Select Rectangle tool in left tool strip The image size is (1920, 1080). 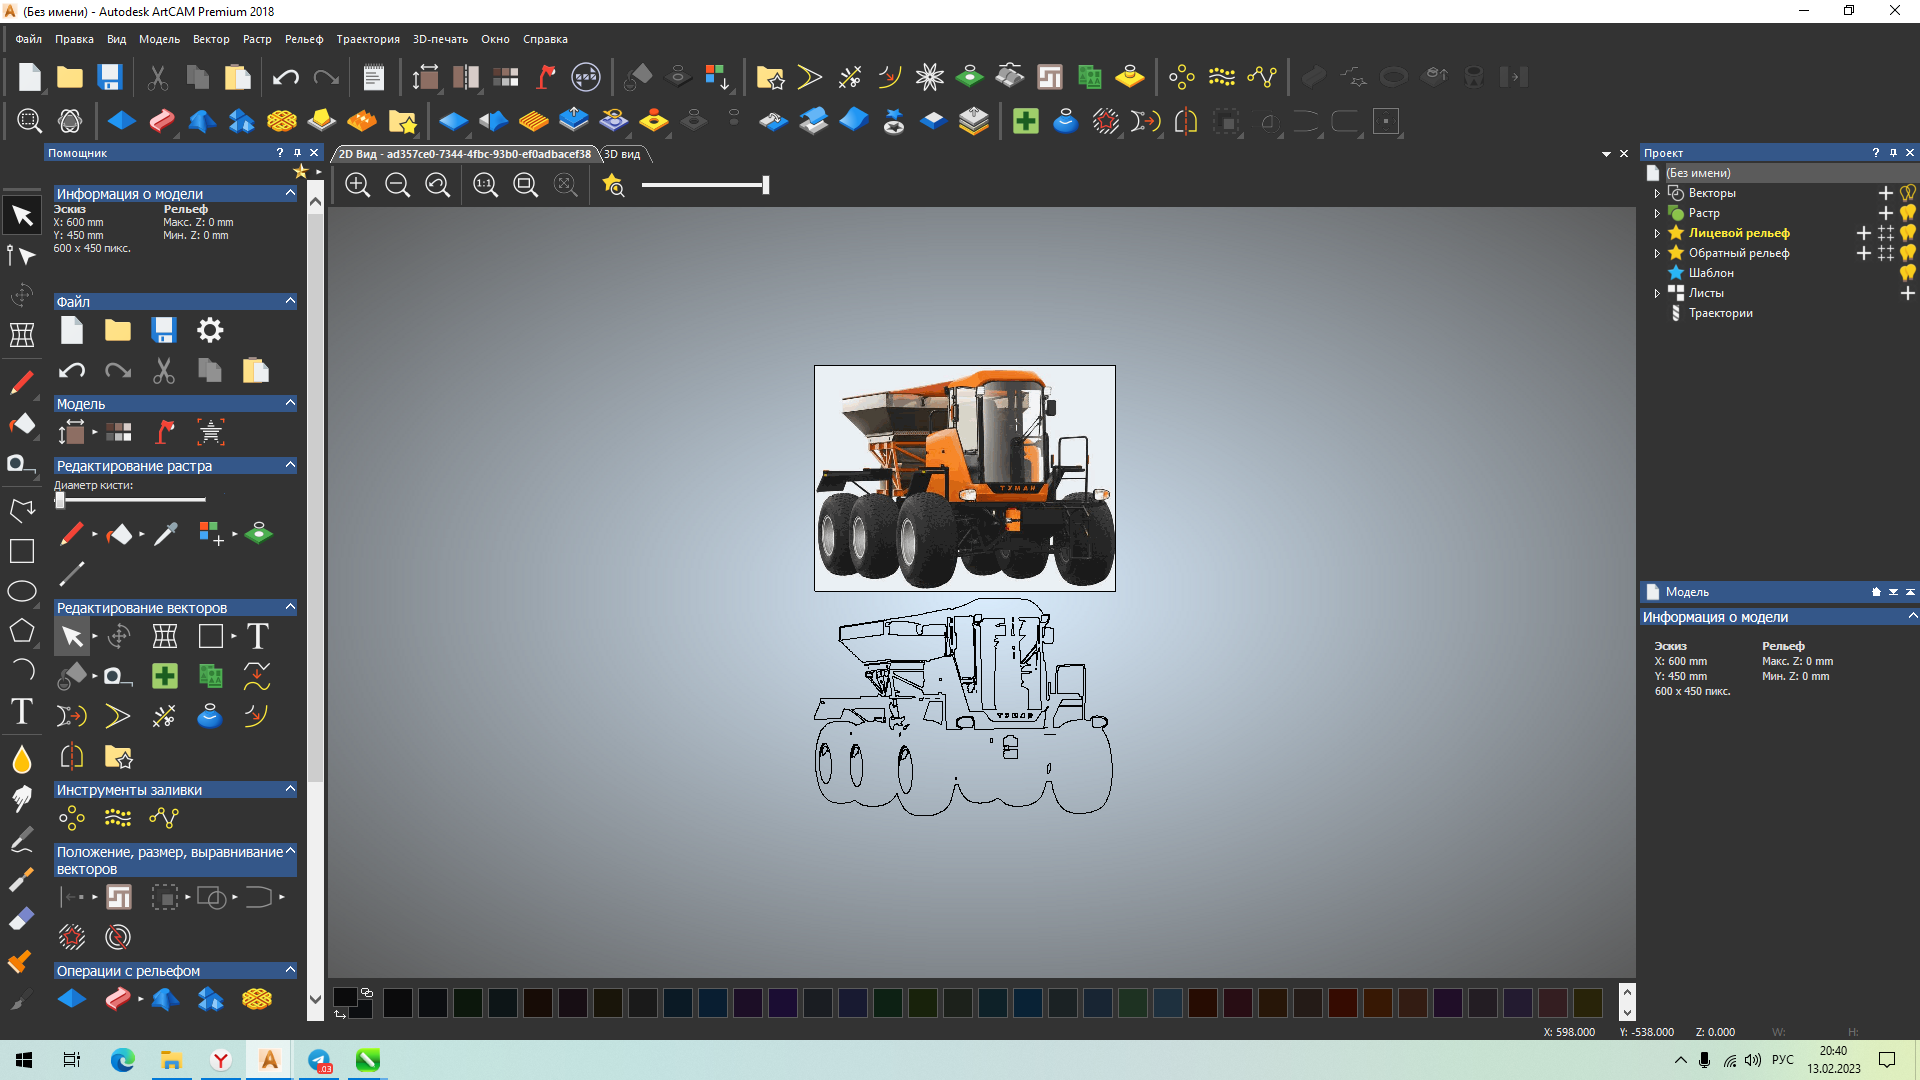(x=22, y=551)
